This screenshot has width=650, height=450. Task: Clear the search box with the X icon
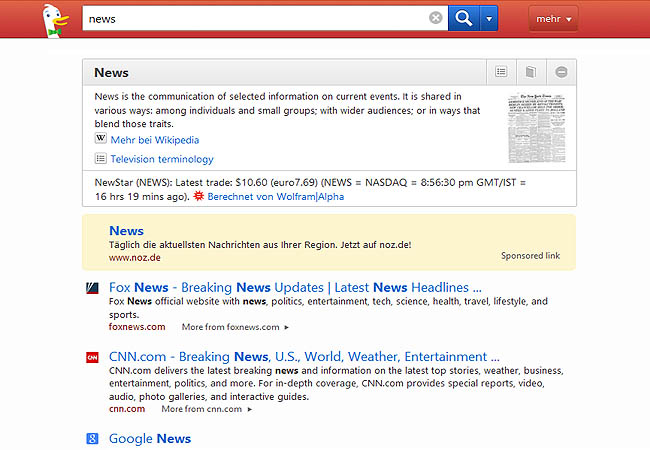point(435,18)
